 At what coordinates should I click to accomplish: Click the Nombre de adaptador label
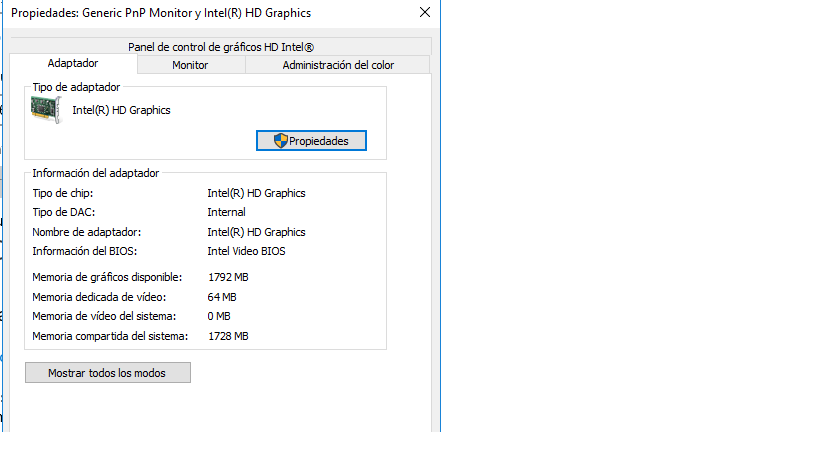(x=87, y=232)
